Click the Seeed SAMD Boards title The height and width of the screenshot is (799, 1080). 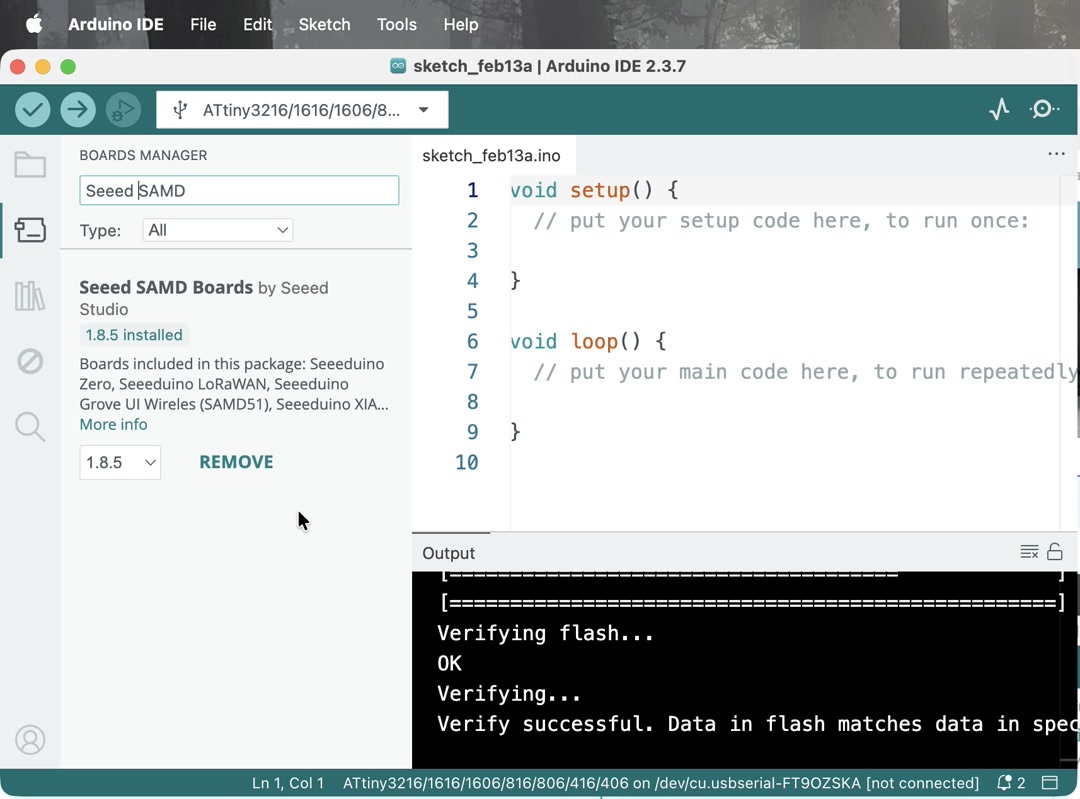166,287
